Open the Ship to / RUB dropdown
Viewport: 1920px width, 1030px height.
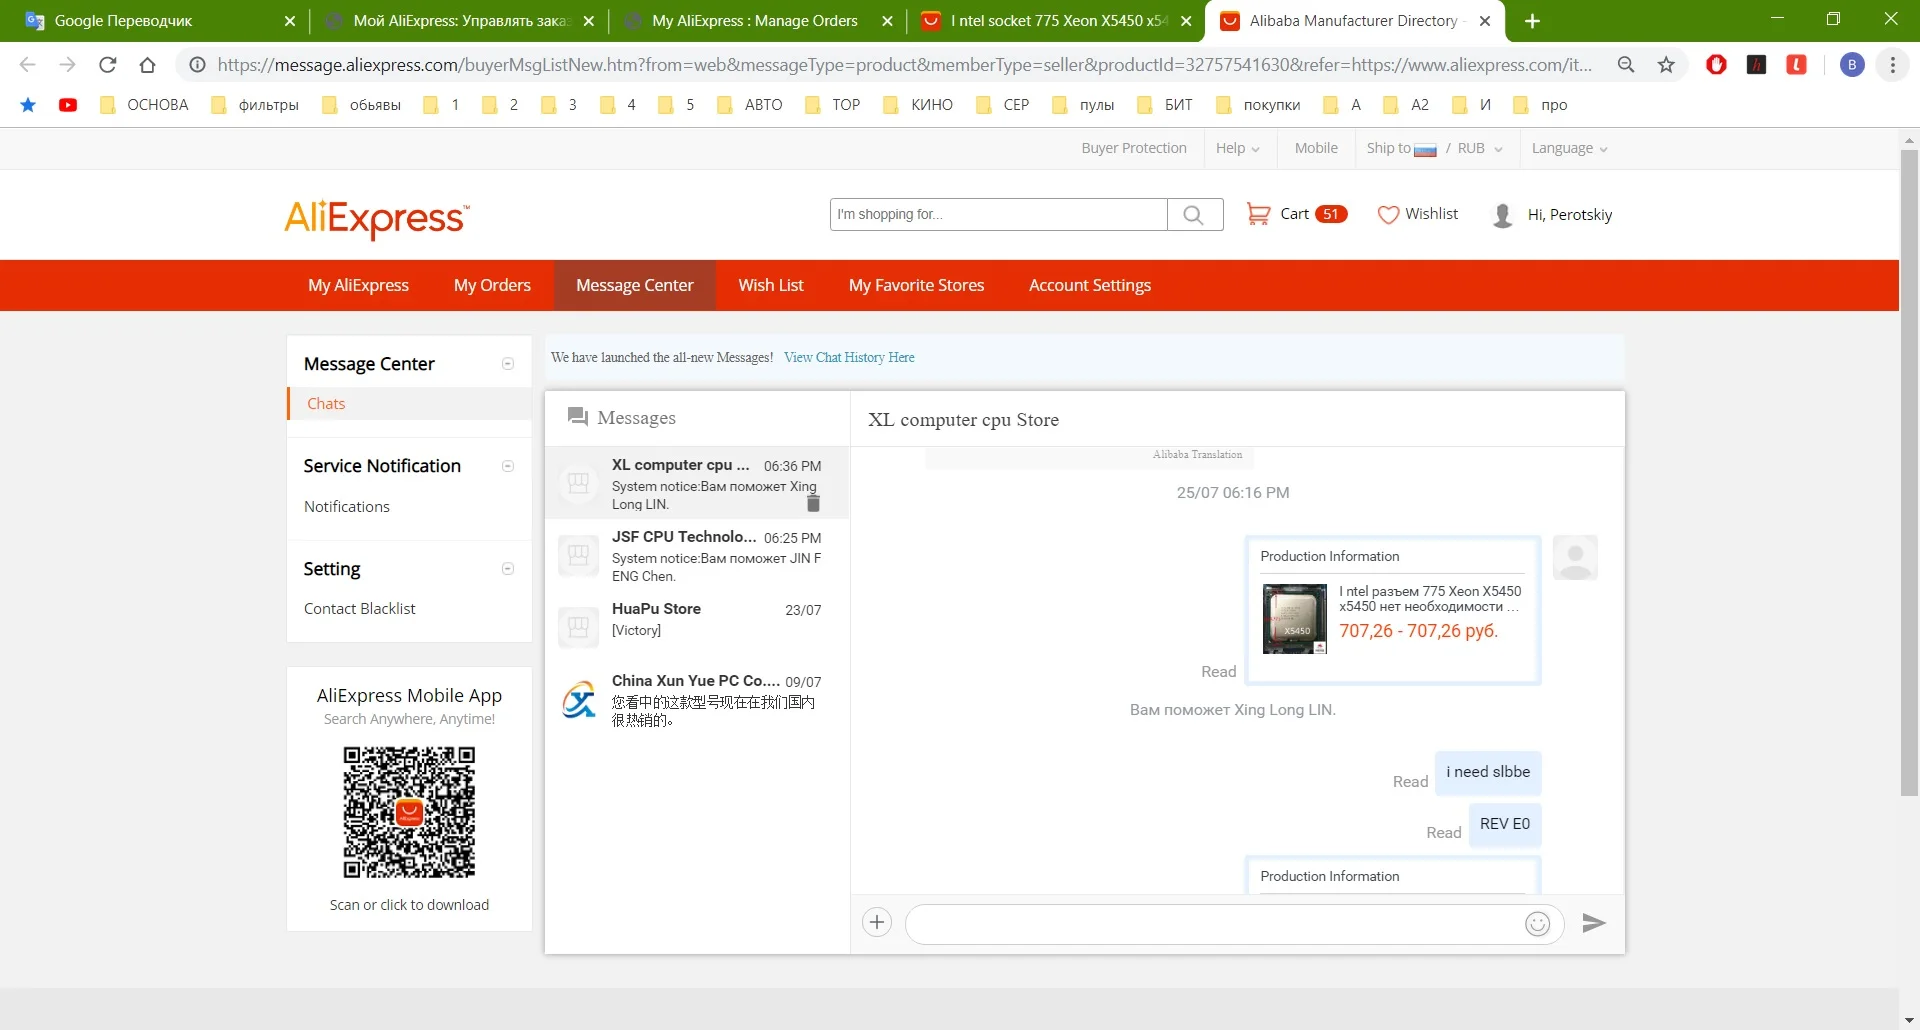[1435, 148]
